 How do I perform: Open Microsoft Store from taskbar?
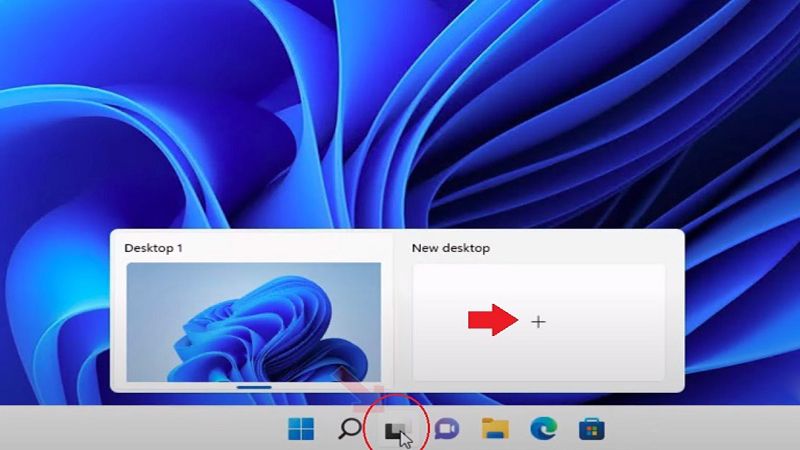(592, 429)
